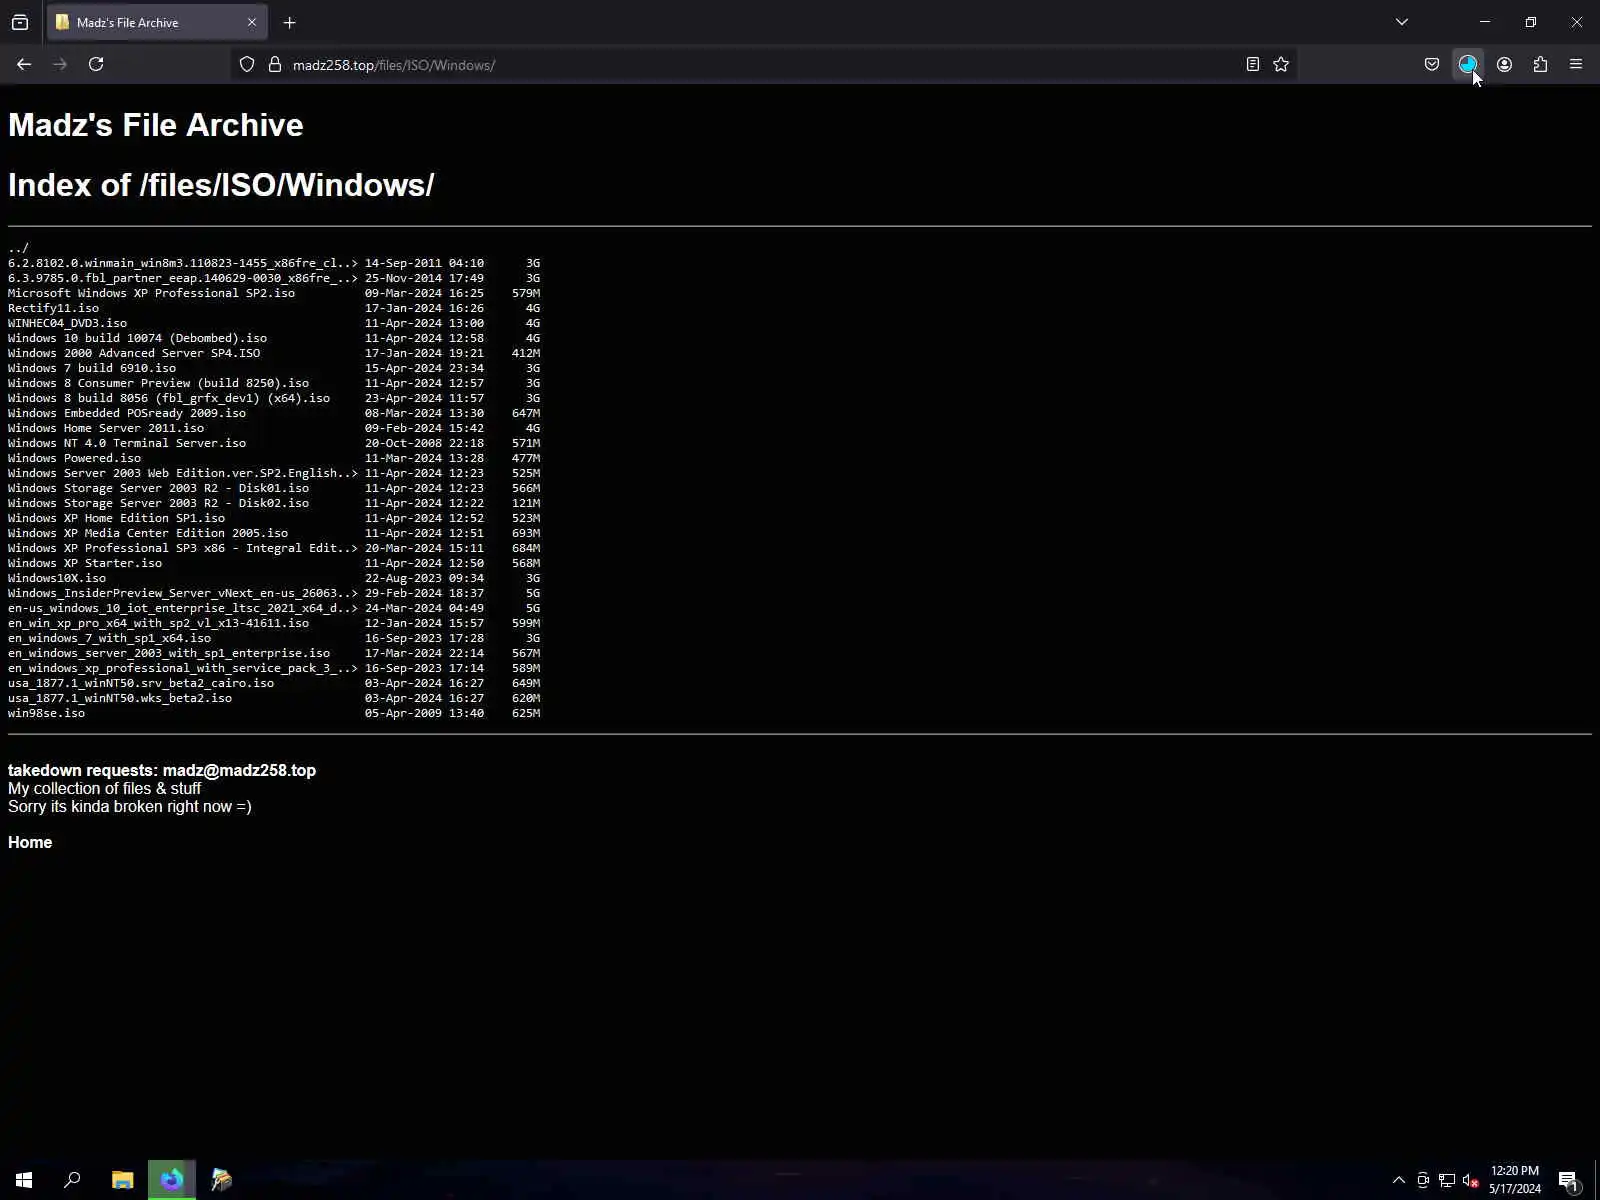The image size is (1600, 1200).
Task: Open the taskbar clock and calendar
Action: point(1515,1180)
